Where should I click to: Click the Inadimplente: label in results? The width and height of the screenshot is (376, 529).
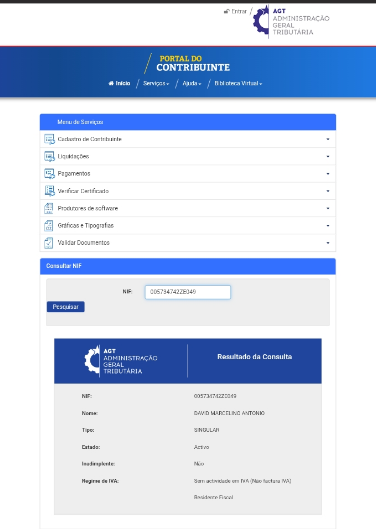pos(98,464)
